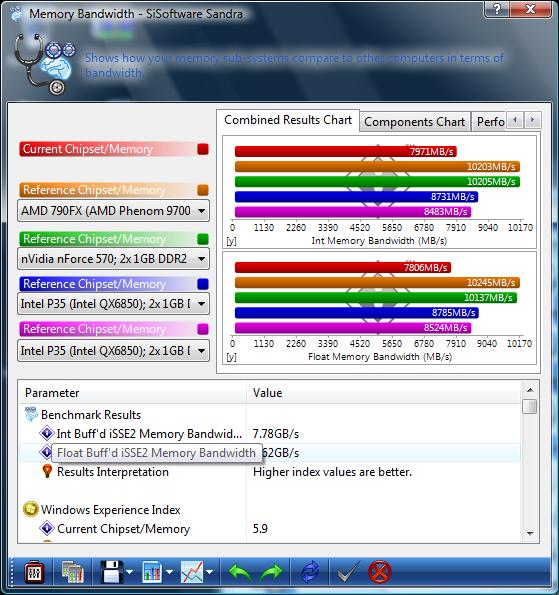Open the nVidia nForce 570 reference dropdown

[x=113, y=259]
